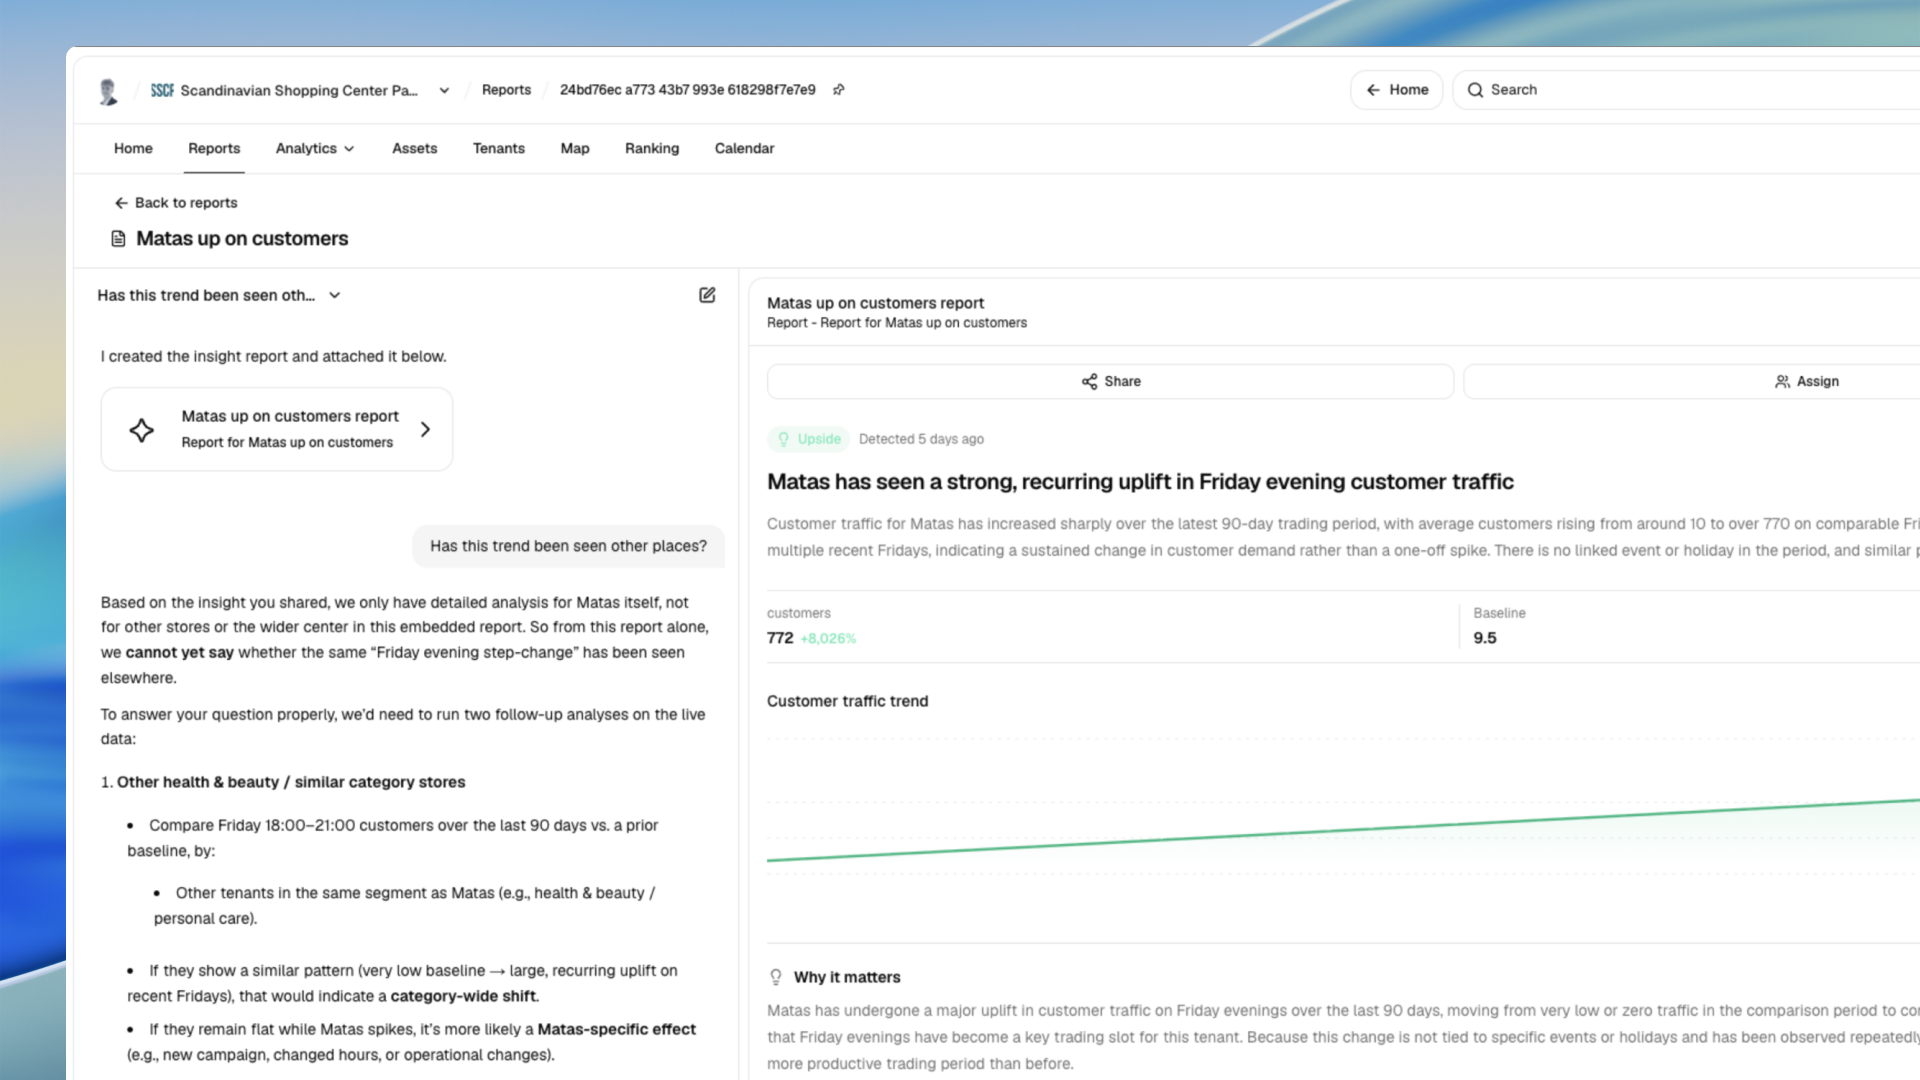The image size is (1920, 1080).
Task: Open the Calendar tab
Action: coord(744,148)
